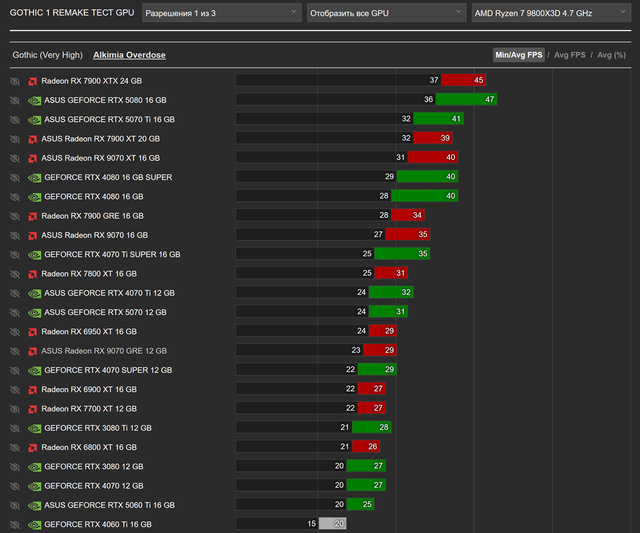Switch to Gothic (Very High) tab
Screen dimensions: 640x533
(47, 55)
